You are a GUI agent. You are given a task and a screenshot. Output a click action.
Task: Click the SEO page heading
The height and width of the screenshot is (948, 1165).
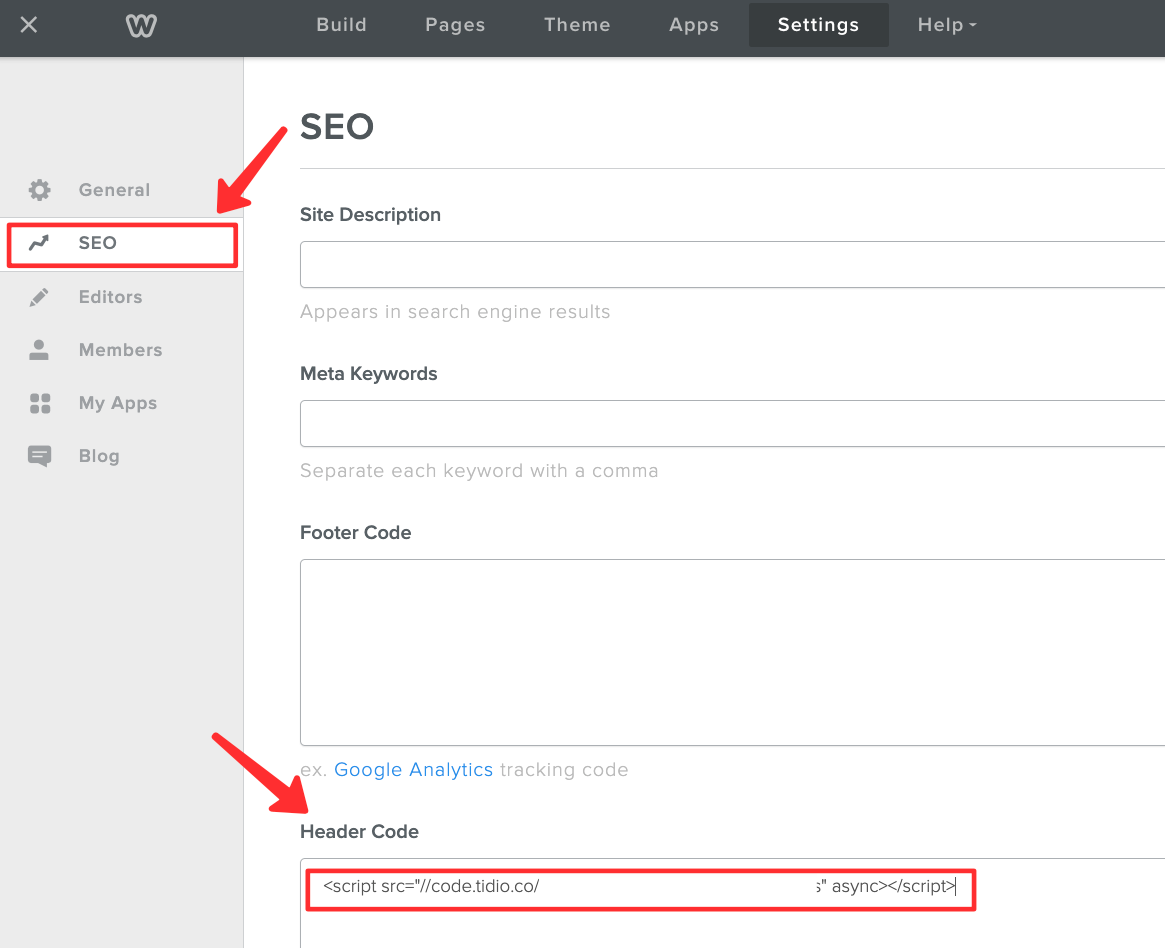[337, 126]
